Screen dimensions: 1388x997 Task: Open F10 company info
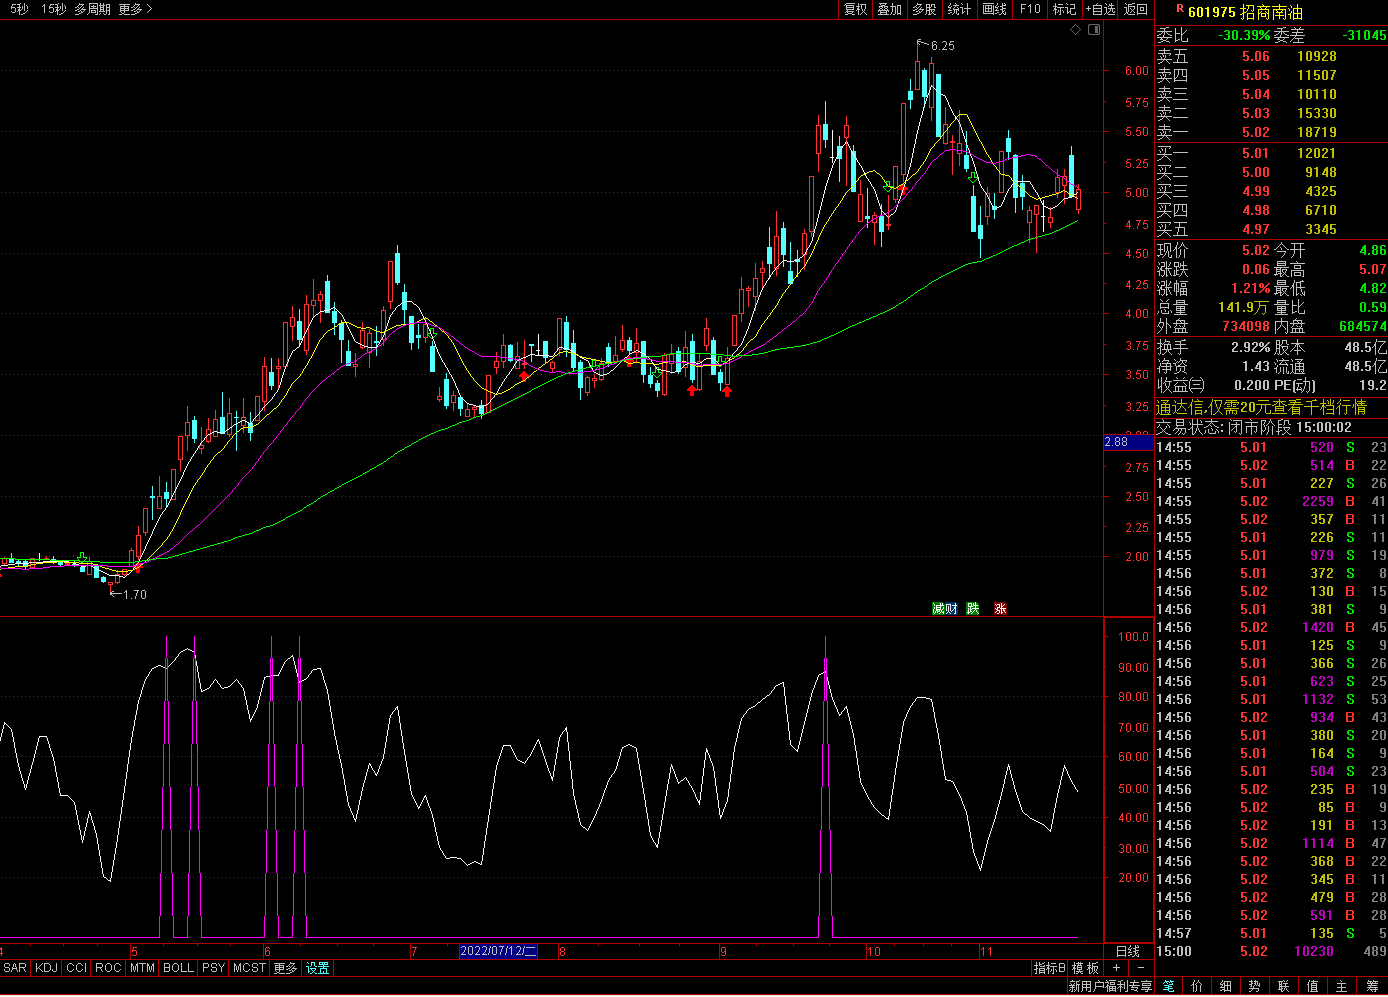point(1030,9)
